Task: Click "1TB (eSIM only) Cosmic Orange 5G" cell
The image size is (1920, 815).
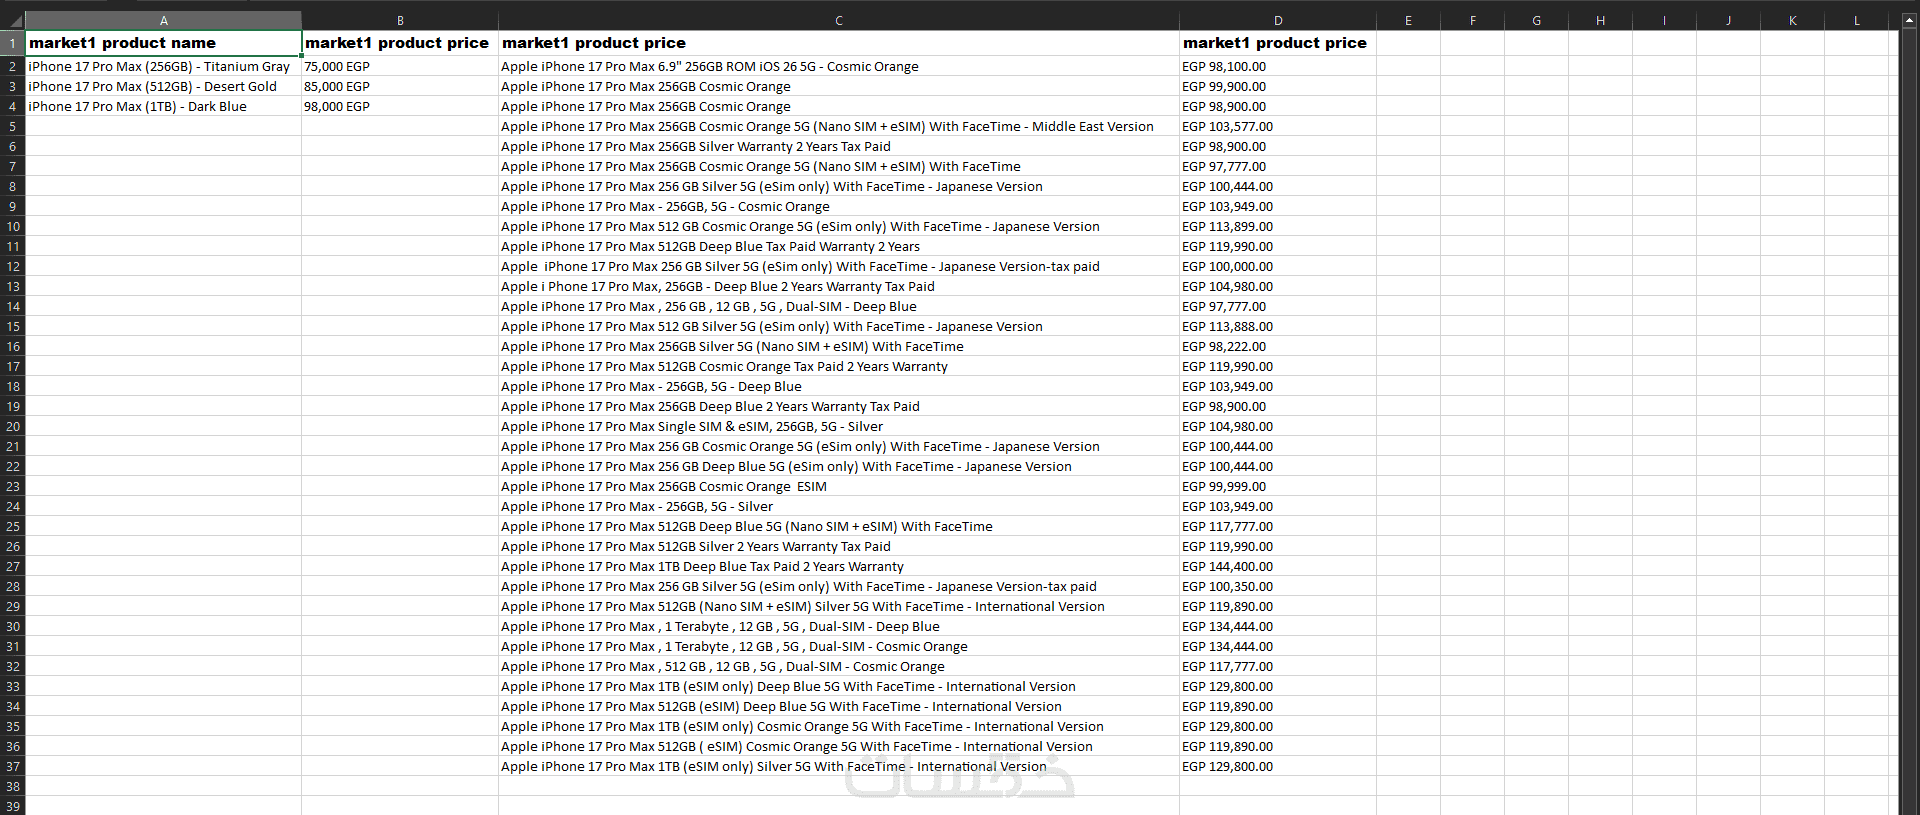Action: [x=839, y=726]
